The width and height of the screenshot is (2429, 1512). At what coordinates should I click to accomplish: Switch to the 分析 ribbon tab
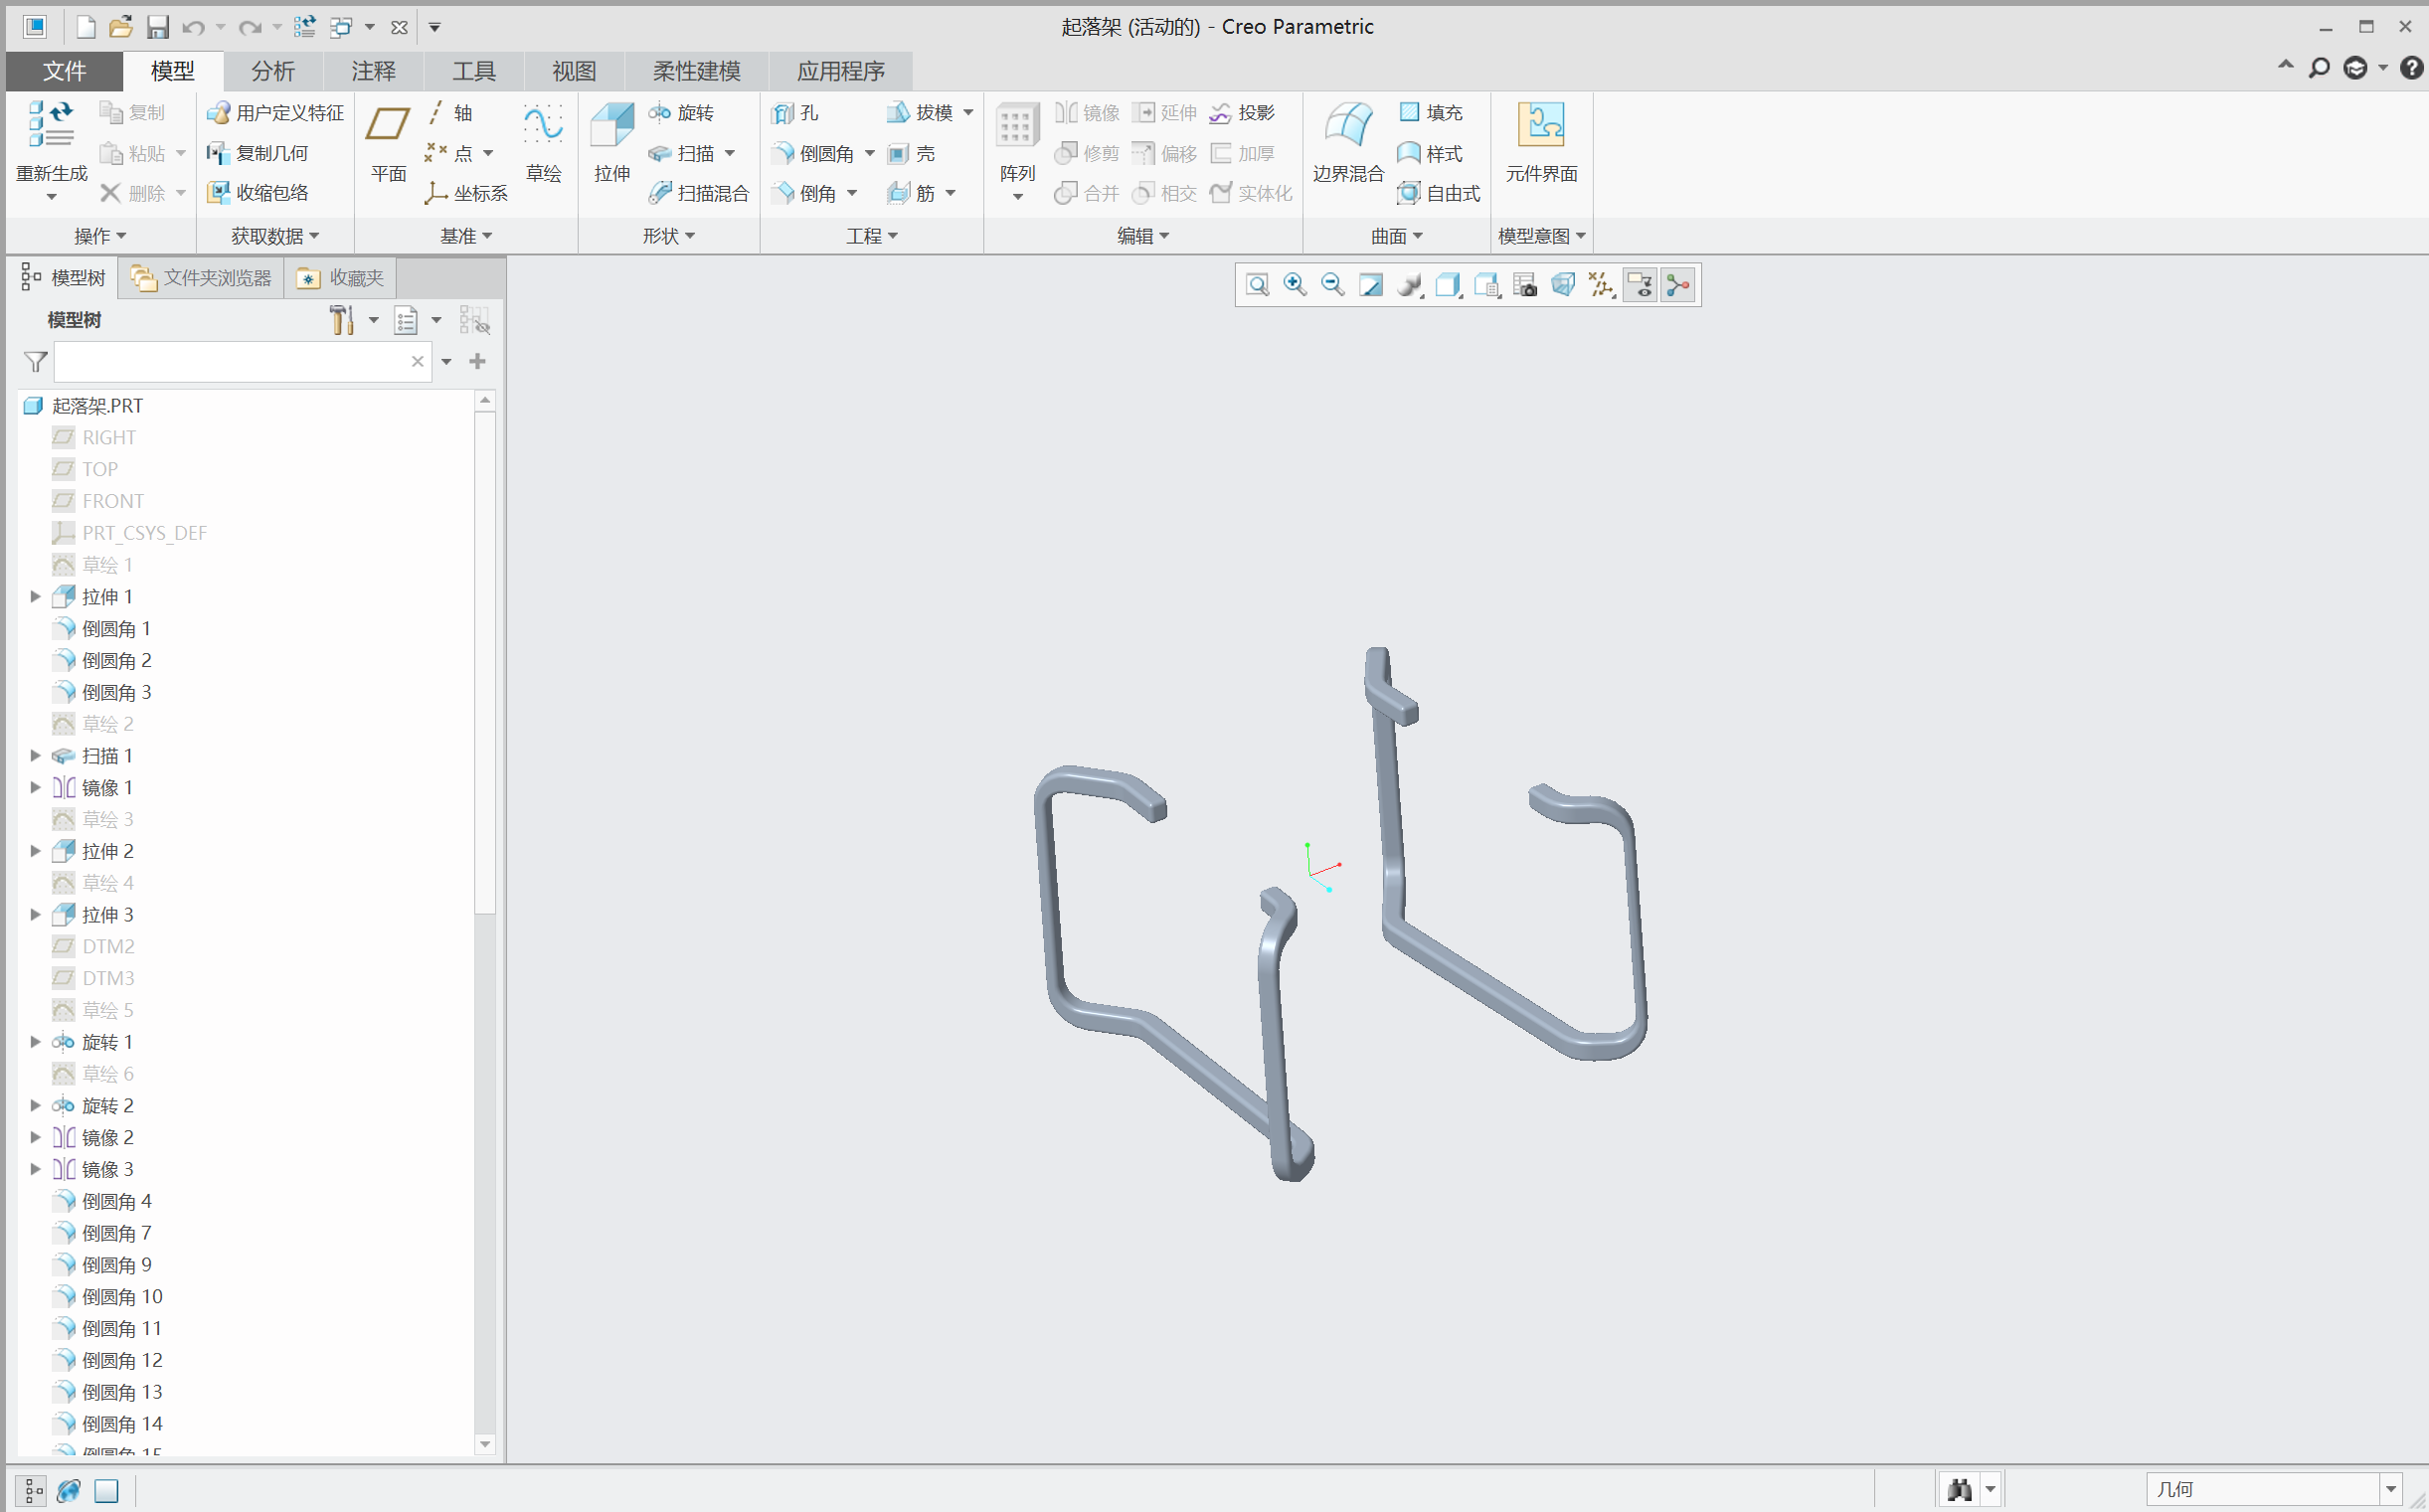point(272,71)
